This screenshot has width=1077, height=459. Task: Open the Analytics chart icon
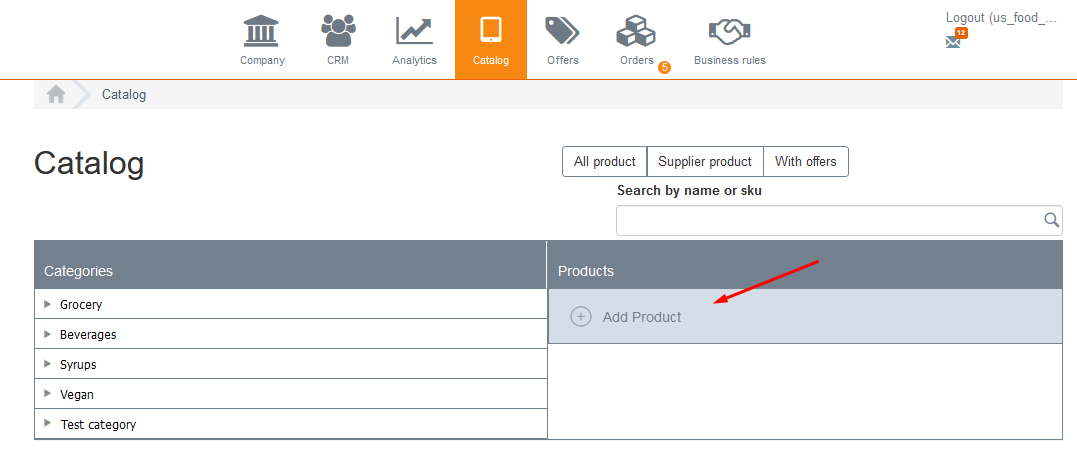pos(414,31)
